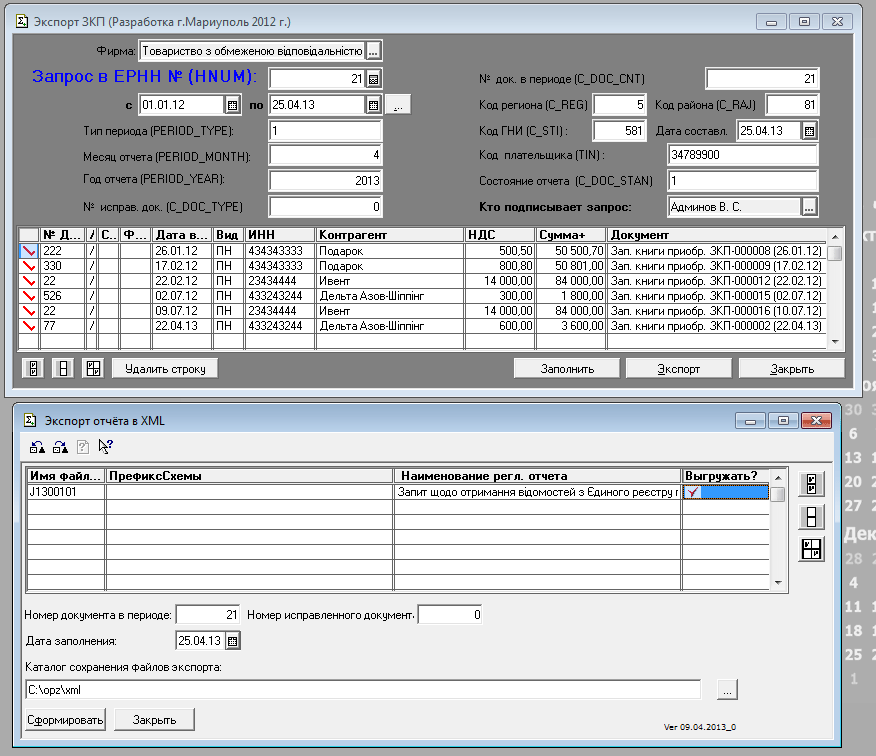This screenshot has width=876, height=756.
Task: Open calendar for end date 25.04.13
Action: pos(374,104)
